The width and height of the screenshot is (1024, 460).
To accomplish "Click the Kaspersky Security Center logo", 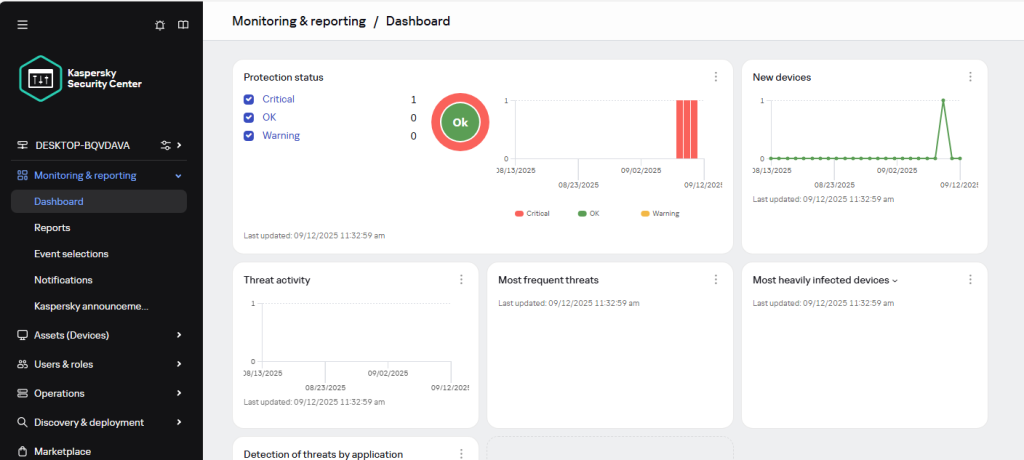I will 81,78.
